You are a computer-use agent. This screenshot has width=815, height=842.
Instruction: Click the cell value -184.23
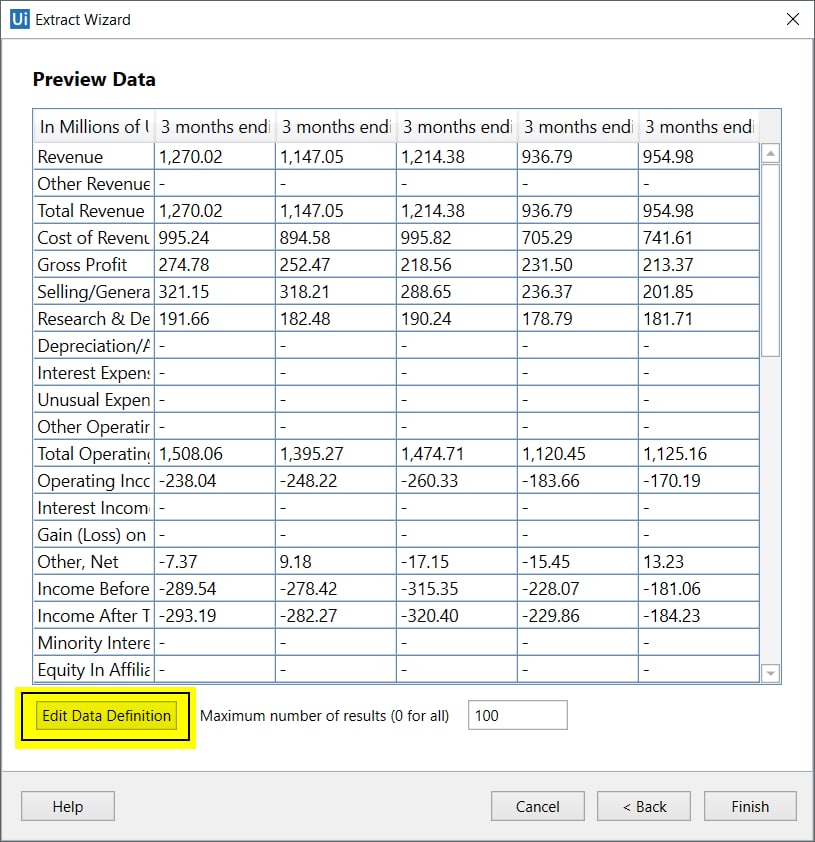click(x=699, y=615)
